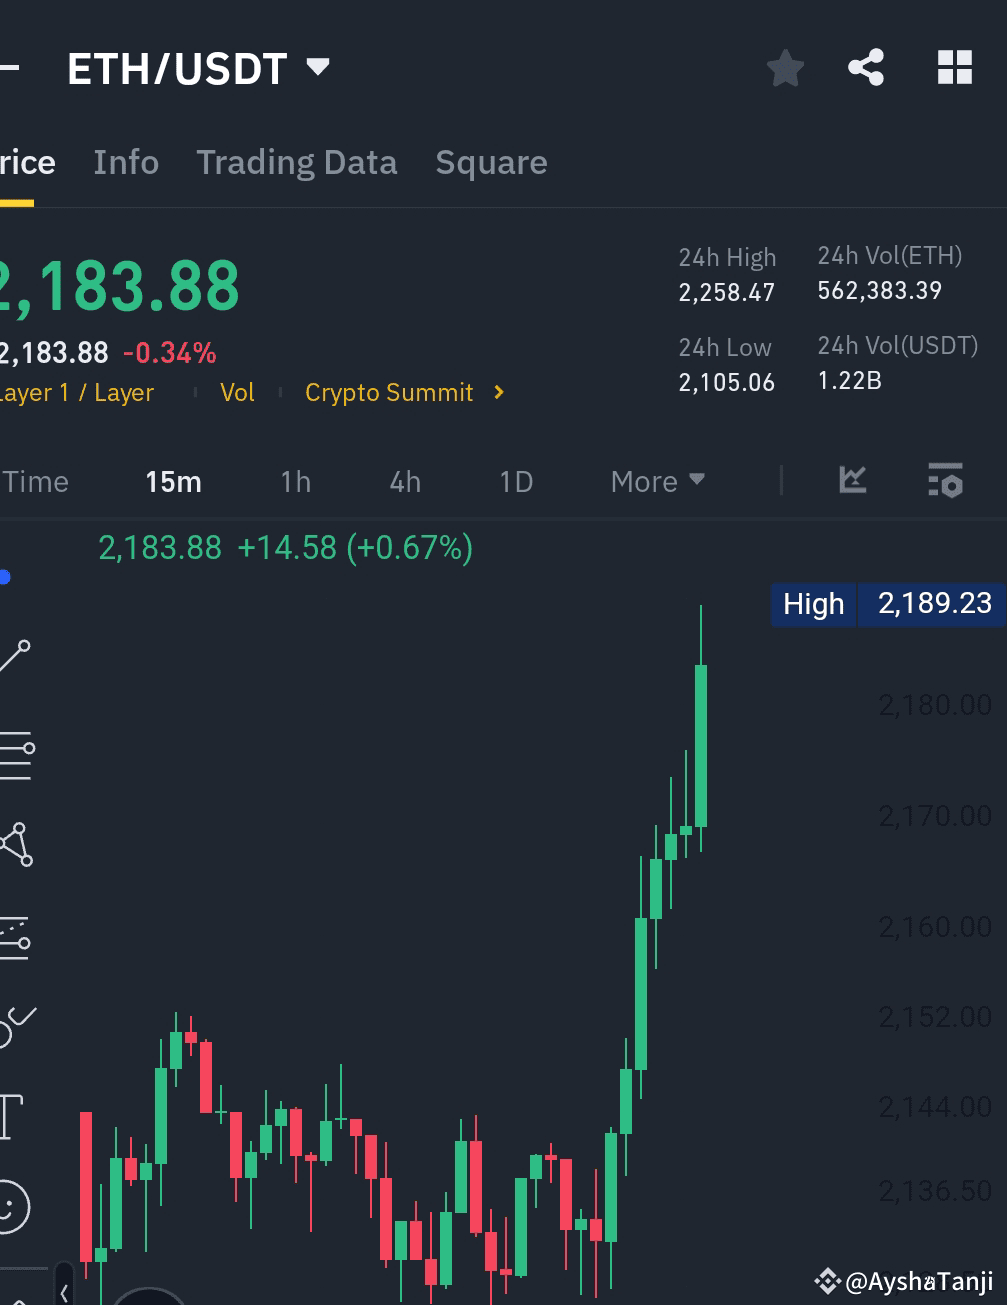Screen dimensions: 1007x1305
Task: Select the triangle shape drawing tool
Action: (x=15, y=843)
